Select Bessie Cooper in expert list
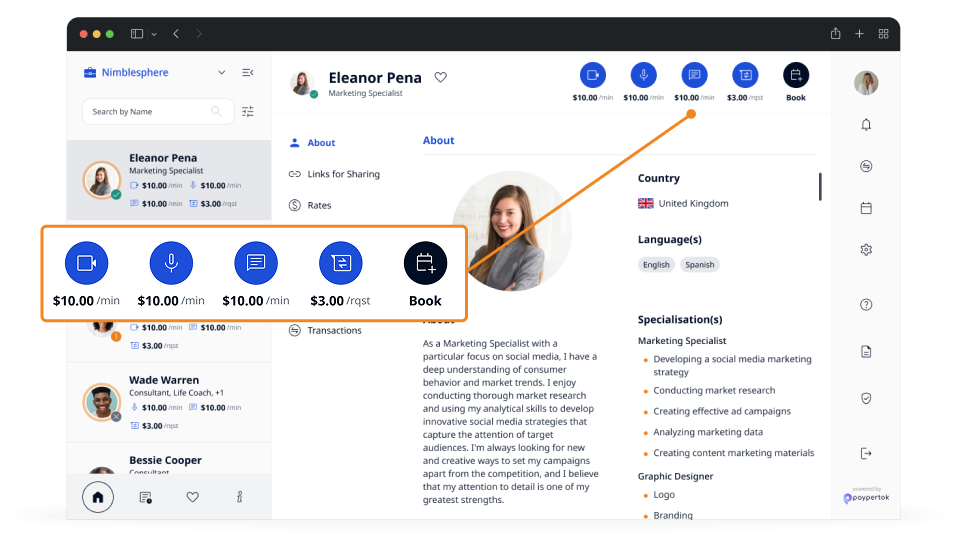966x537 pixels. click(169, 459)
